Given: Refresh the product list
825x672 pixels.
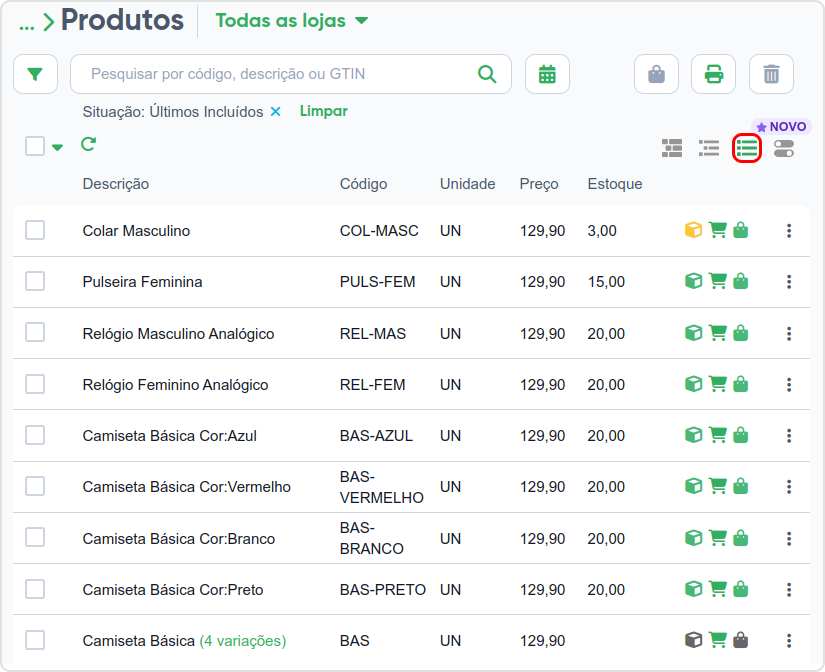Looking at the screenshot, I should click(x=88, y=144).
